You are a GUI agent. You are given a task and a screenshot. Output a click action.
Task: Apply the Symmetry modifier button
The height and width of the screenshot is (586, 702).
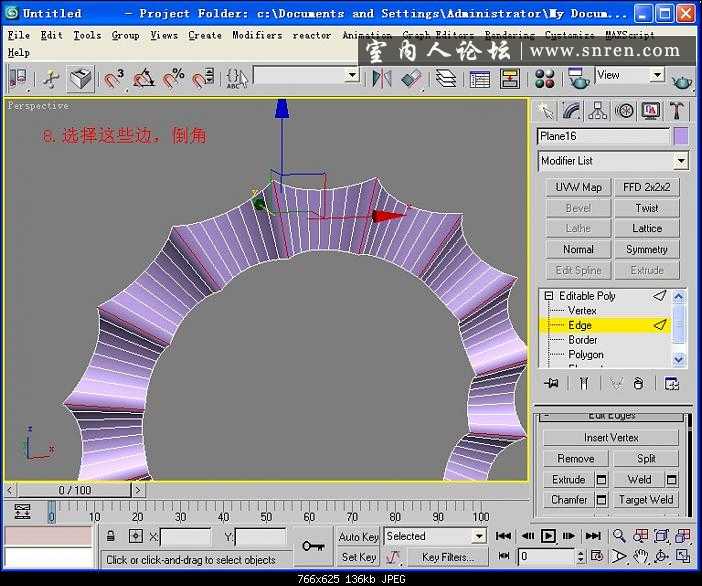(647, 250)
